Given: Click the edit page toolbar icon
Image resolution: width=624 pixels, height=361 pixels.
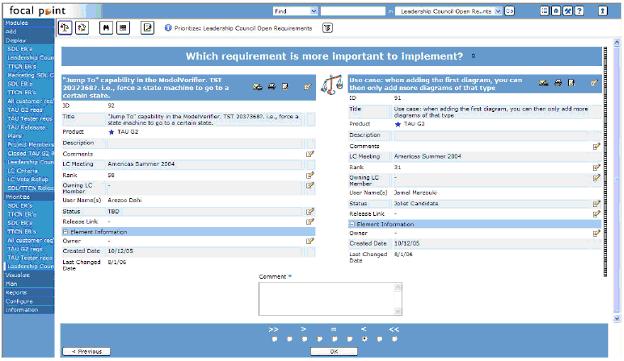Looking at the screenshot, I should [x=147, y=28].
